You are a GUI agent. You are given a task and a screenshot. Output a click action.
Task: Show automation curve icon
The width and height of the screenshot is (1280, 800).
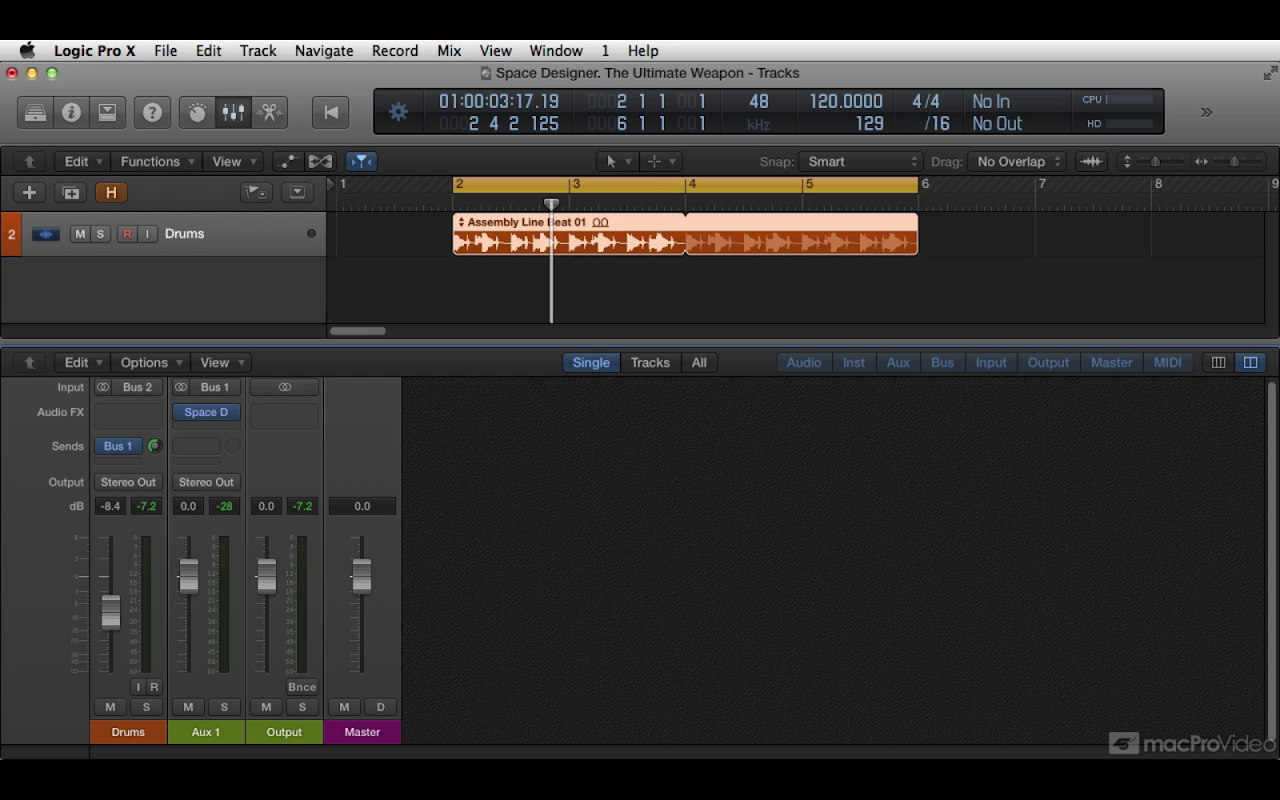(x=287, y=161)
